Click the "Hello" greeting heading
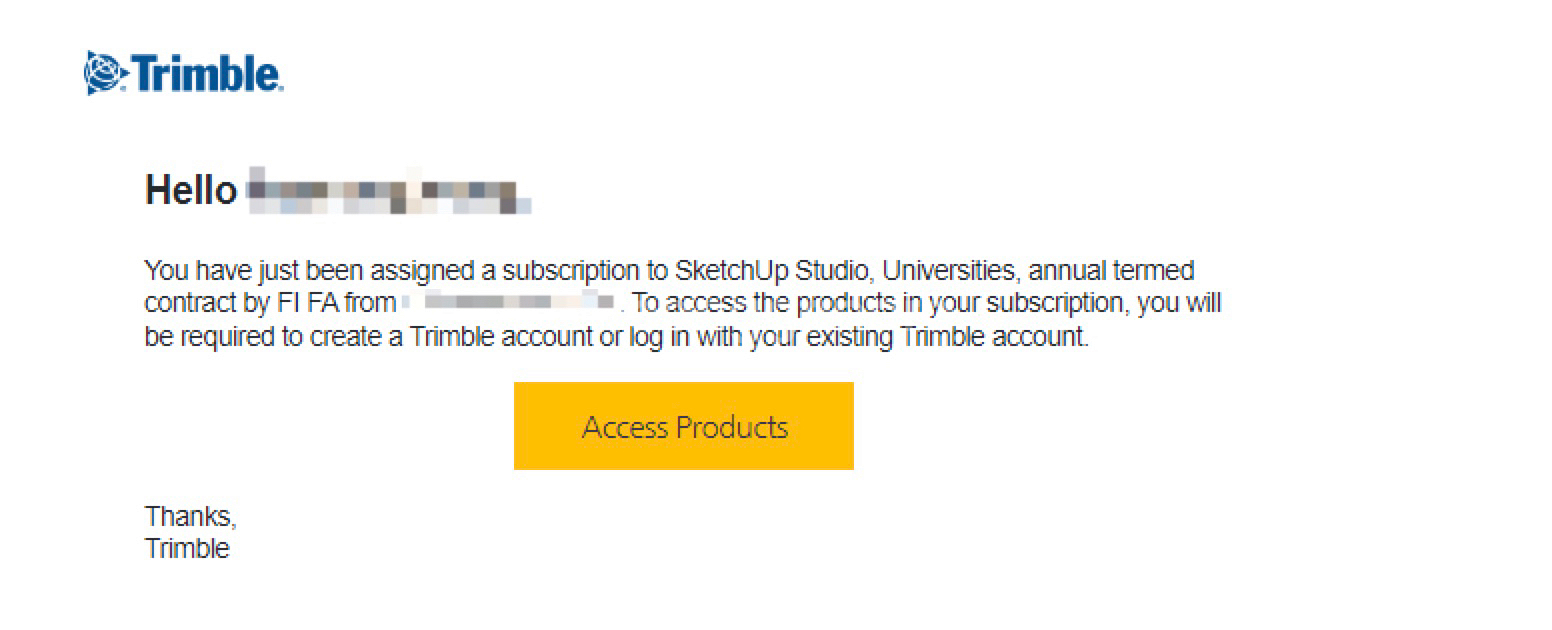 click(x=191, y=189)
